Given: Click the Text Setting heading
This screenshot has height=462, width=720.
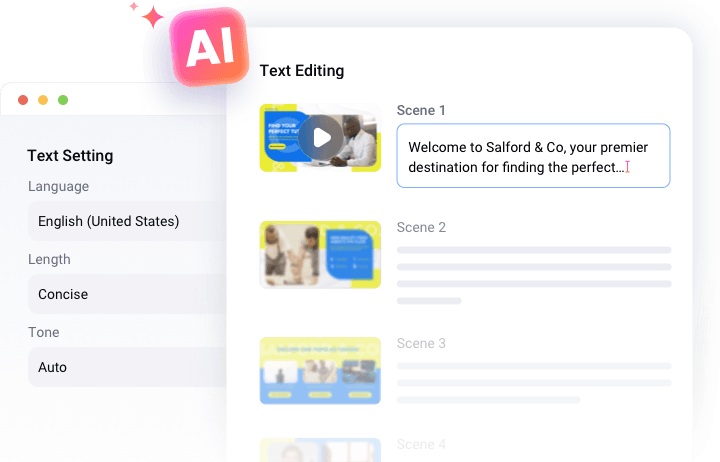Looking at the screenshot, I should 70,156.
